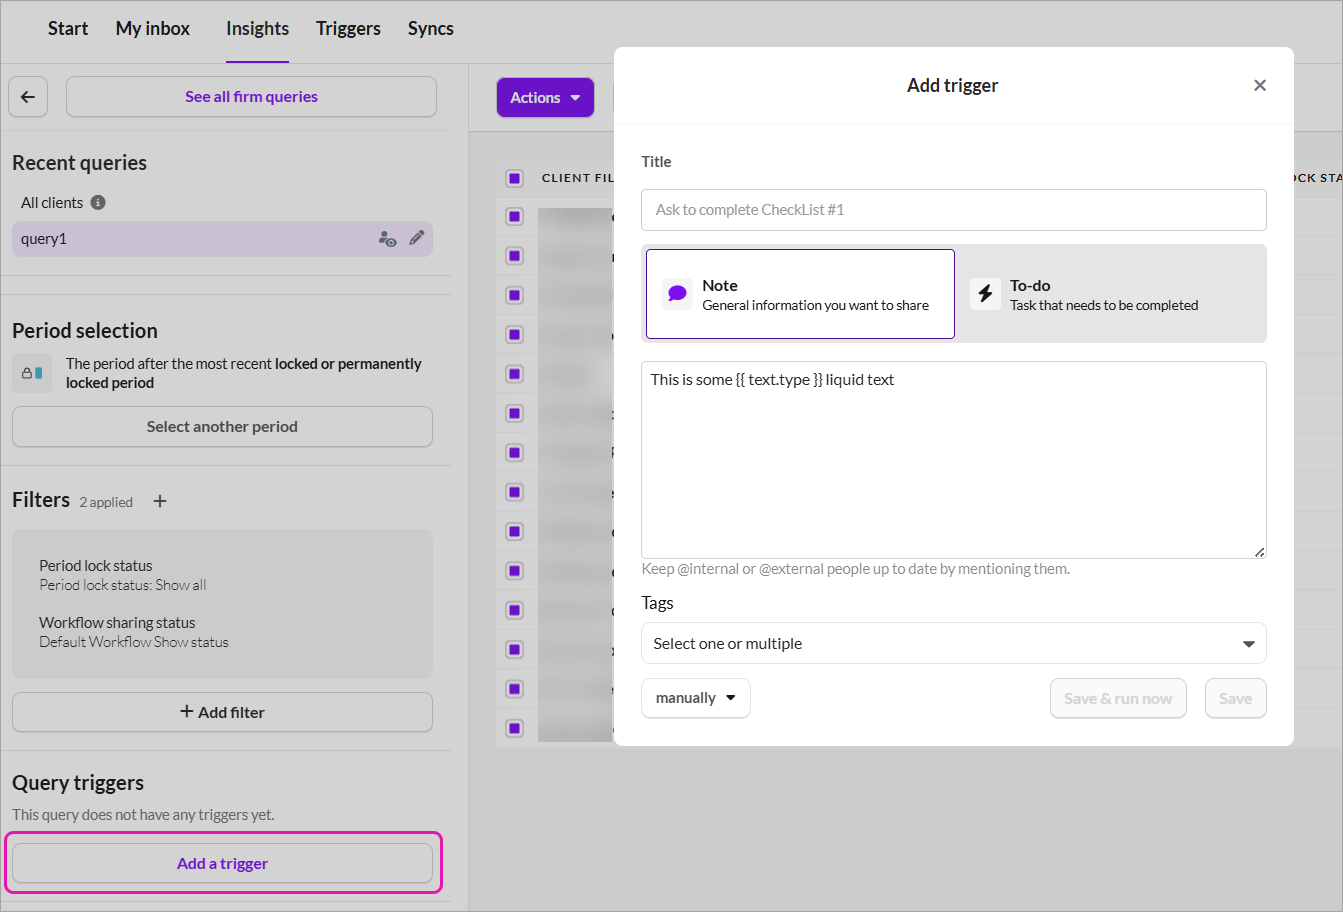This screenshot has width=1343, height=912.
Task: Click the Add filter button
Action: click(222, 712)
